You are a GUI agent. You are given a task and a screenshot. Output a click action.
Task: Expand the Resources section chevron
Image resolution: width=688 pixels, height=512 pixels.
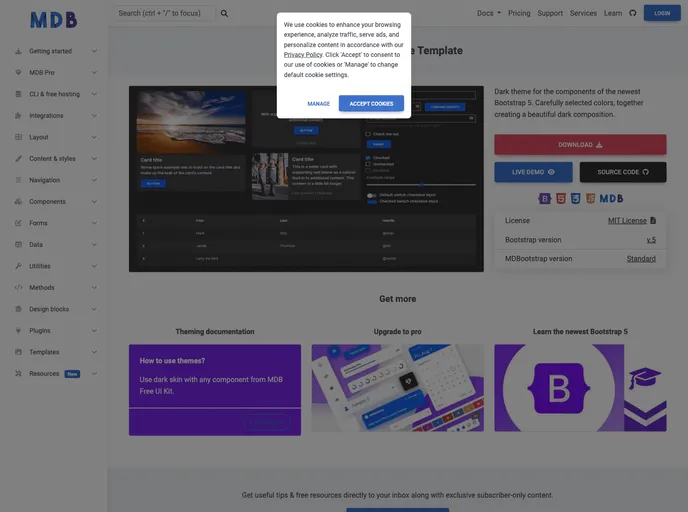[94, 374]
